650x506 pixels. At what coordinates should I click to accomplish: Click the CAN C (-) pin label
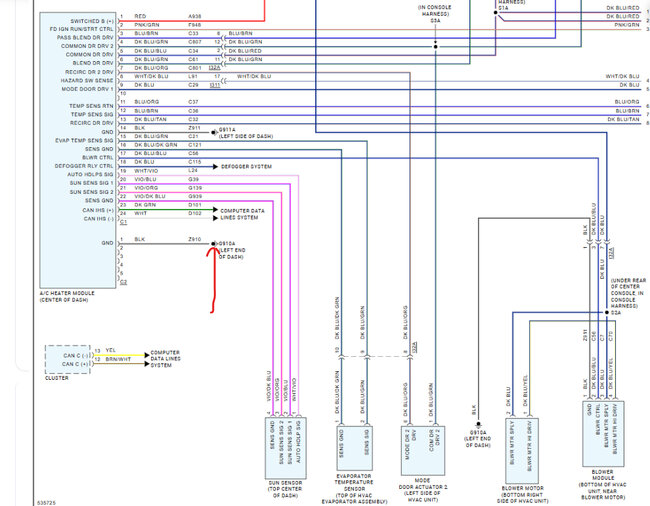coord(76,356)
